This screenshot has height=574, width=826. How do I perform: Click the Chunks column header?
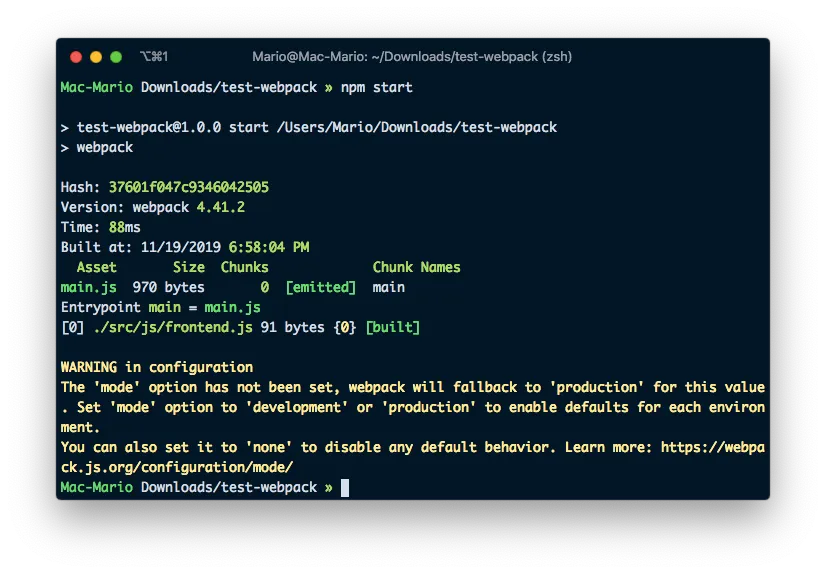244,267
